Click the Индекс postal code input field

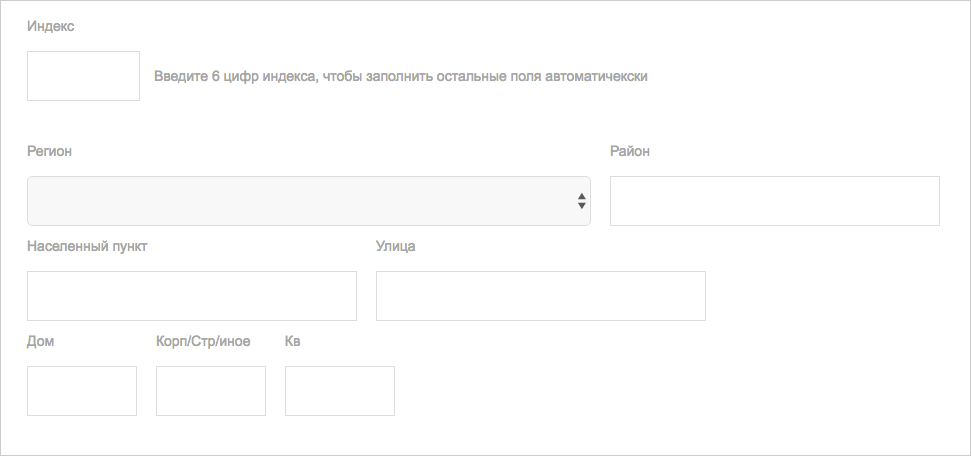(x=83, y=76)
